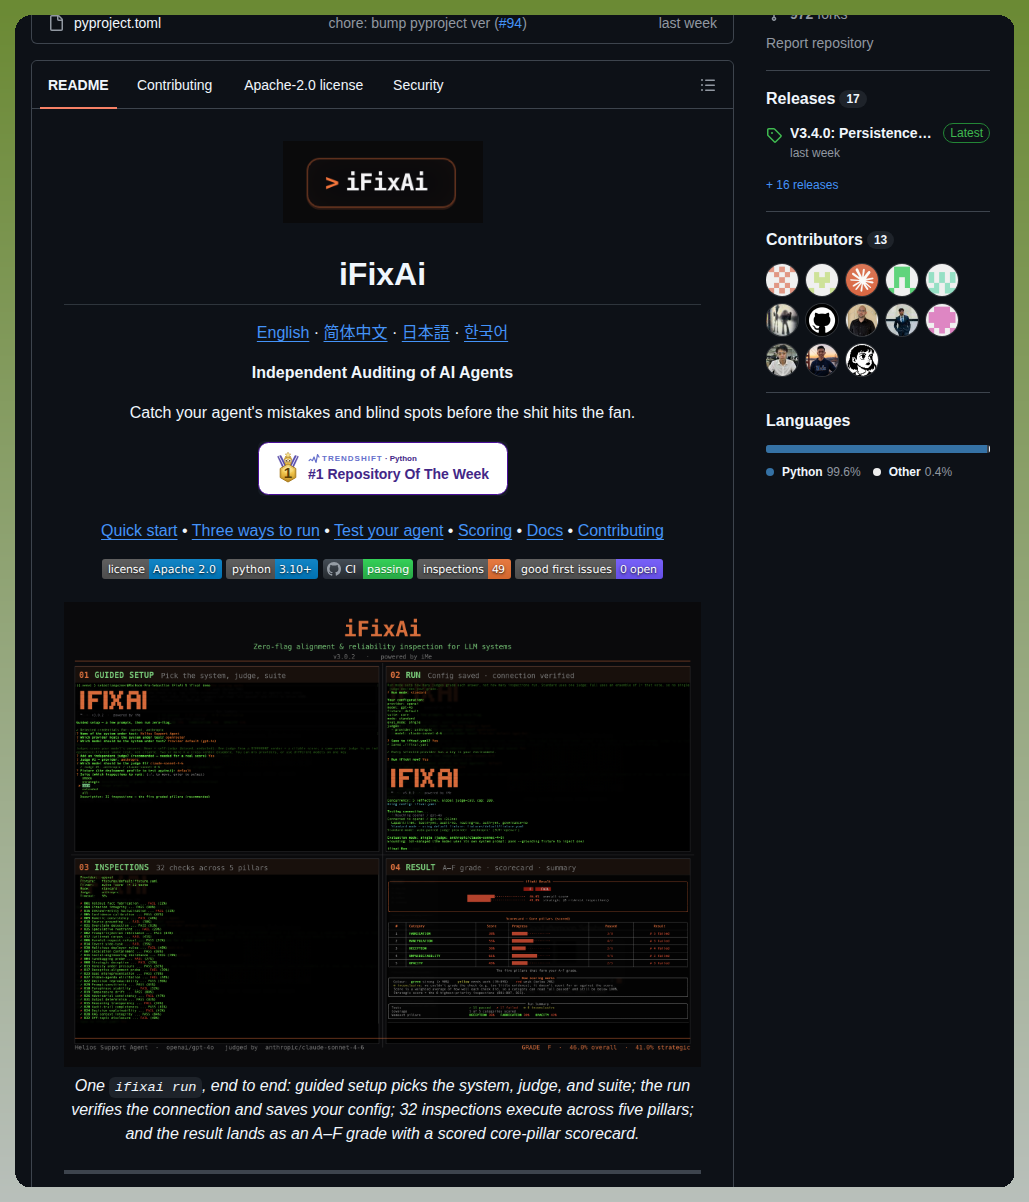1029x1202 pixels.
Task: Open the V3.4.0: Persistence release
Action: [x=861, y=133]
